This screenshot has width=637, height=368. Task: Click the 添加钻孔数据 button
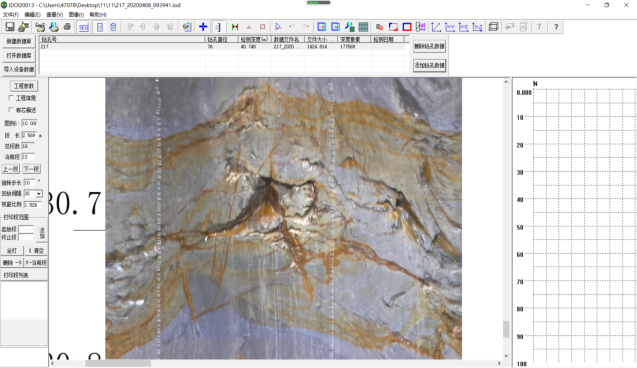[429, 65]
